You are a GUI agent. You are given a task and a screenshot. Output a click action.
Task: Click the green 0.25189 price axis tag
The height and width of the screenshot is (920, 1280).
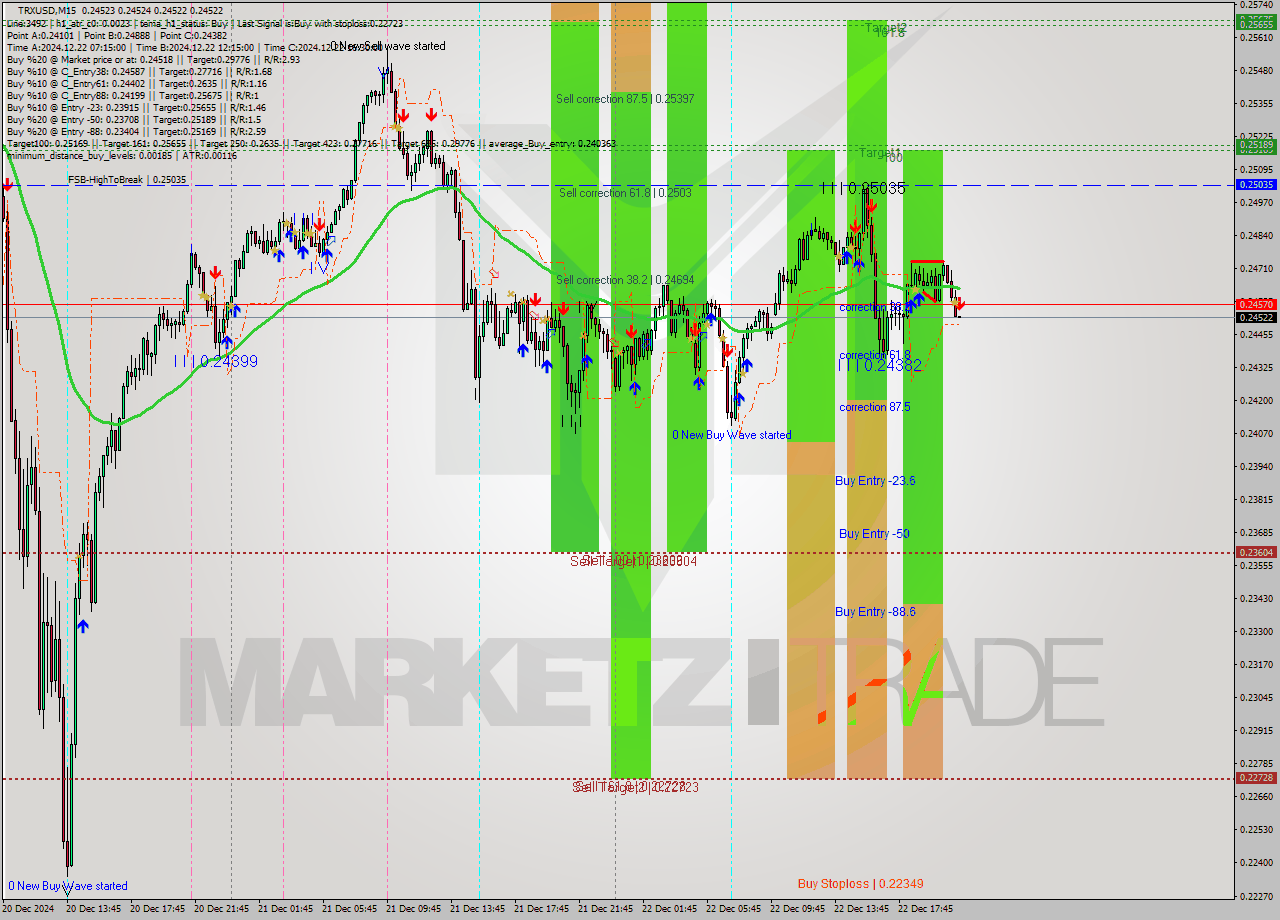pos(1256,146)
